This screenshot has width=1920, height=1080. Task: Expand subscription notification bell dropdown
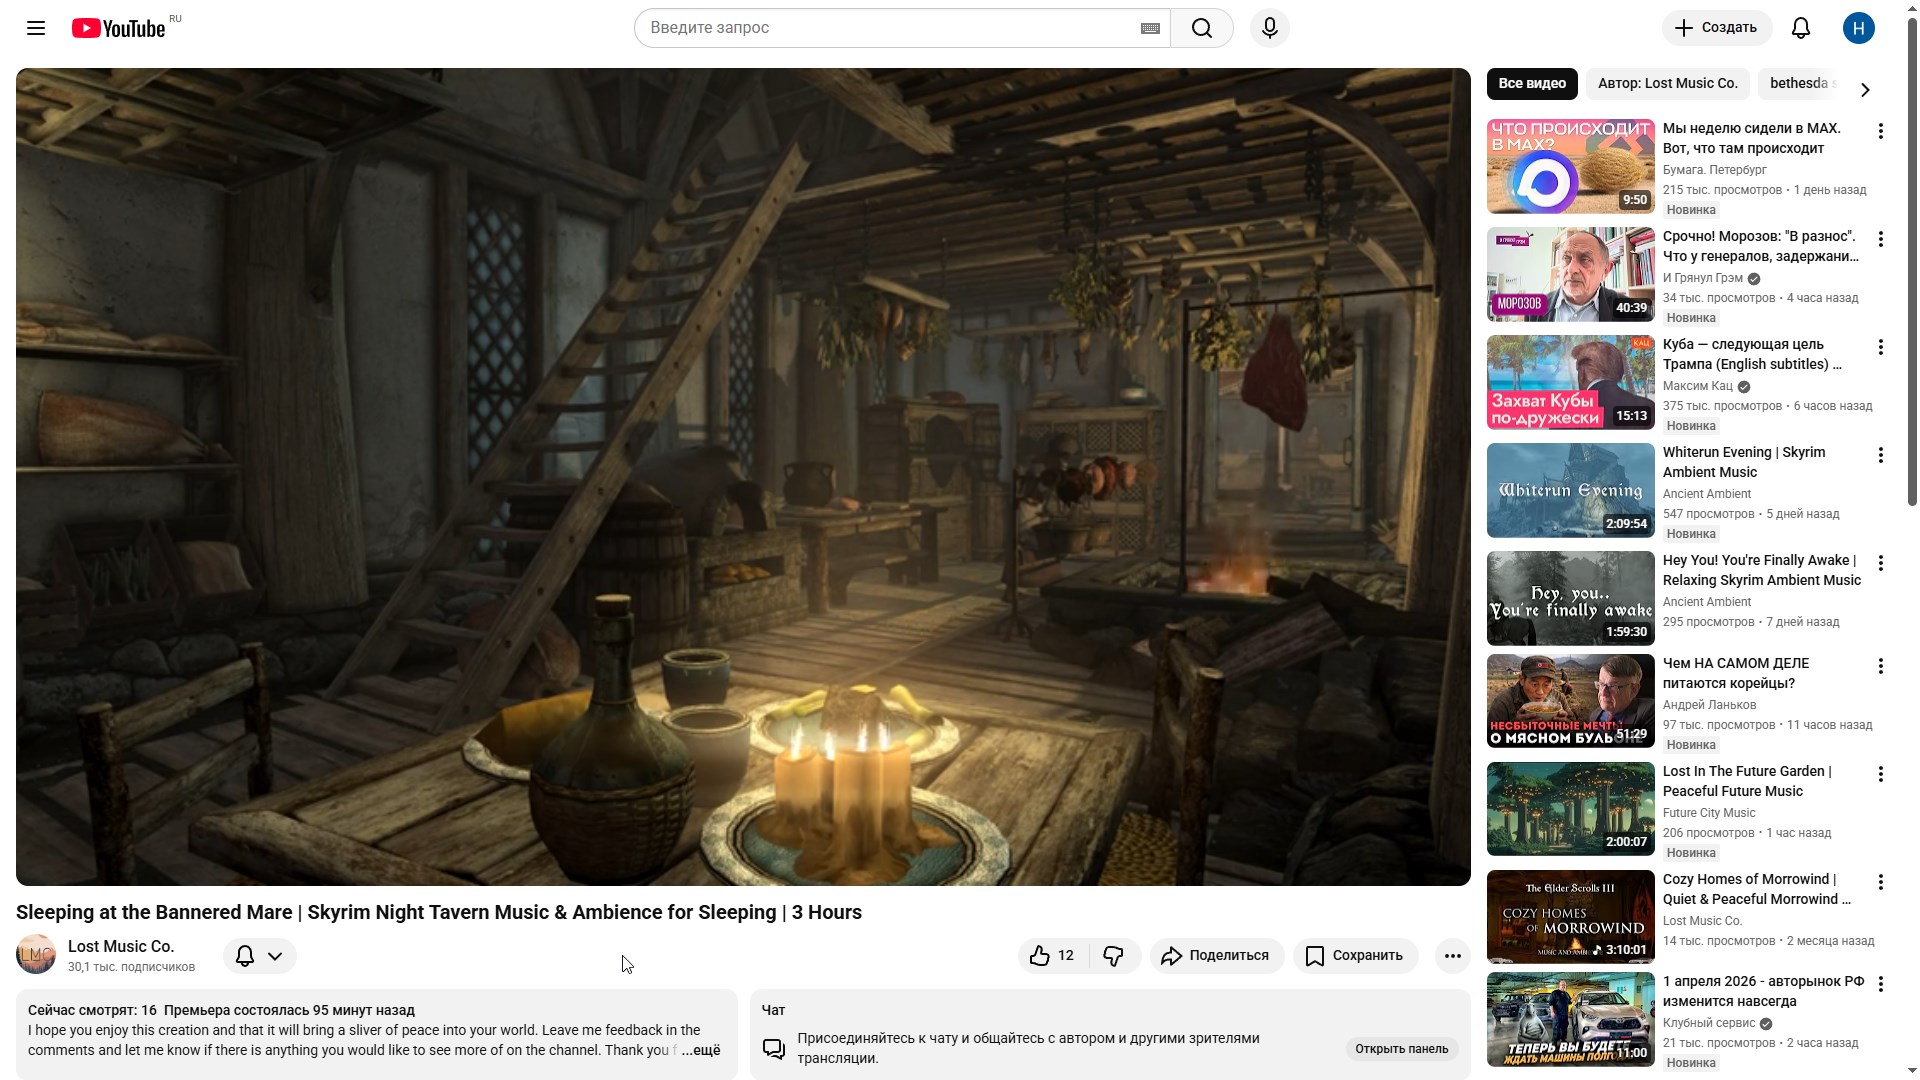coord(259,956)
